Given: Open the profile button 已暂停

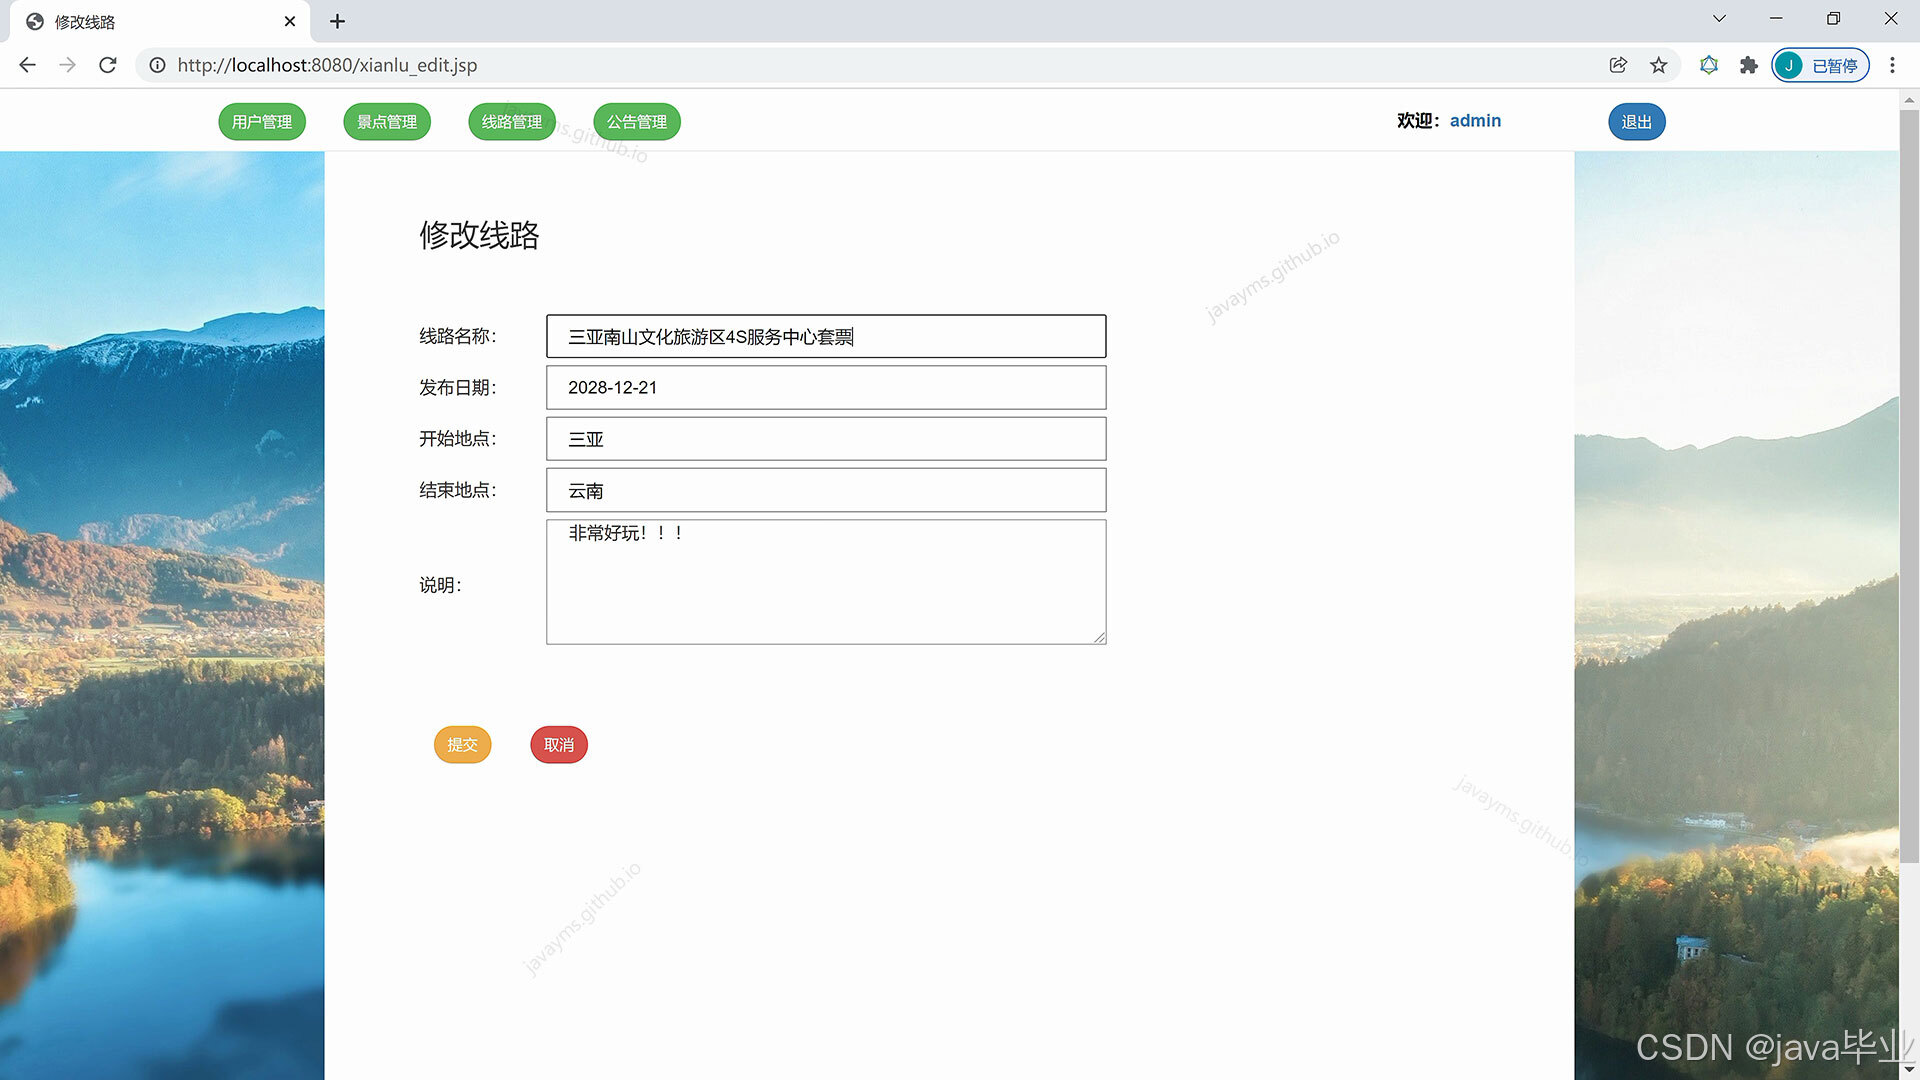Looking at the screenshot, I should click(x=1820, y=65).
